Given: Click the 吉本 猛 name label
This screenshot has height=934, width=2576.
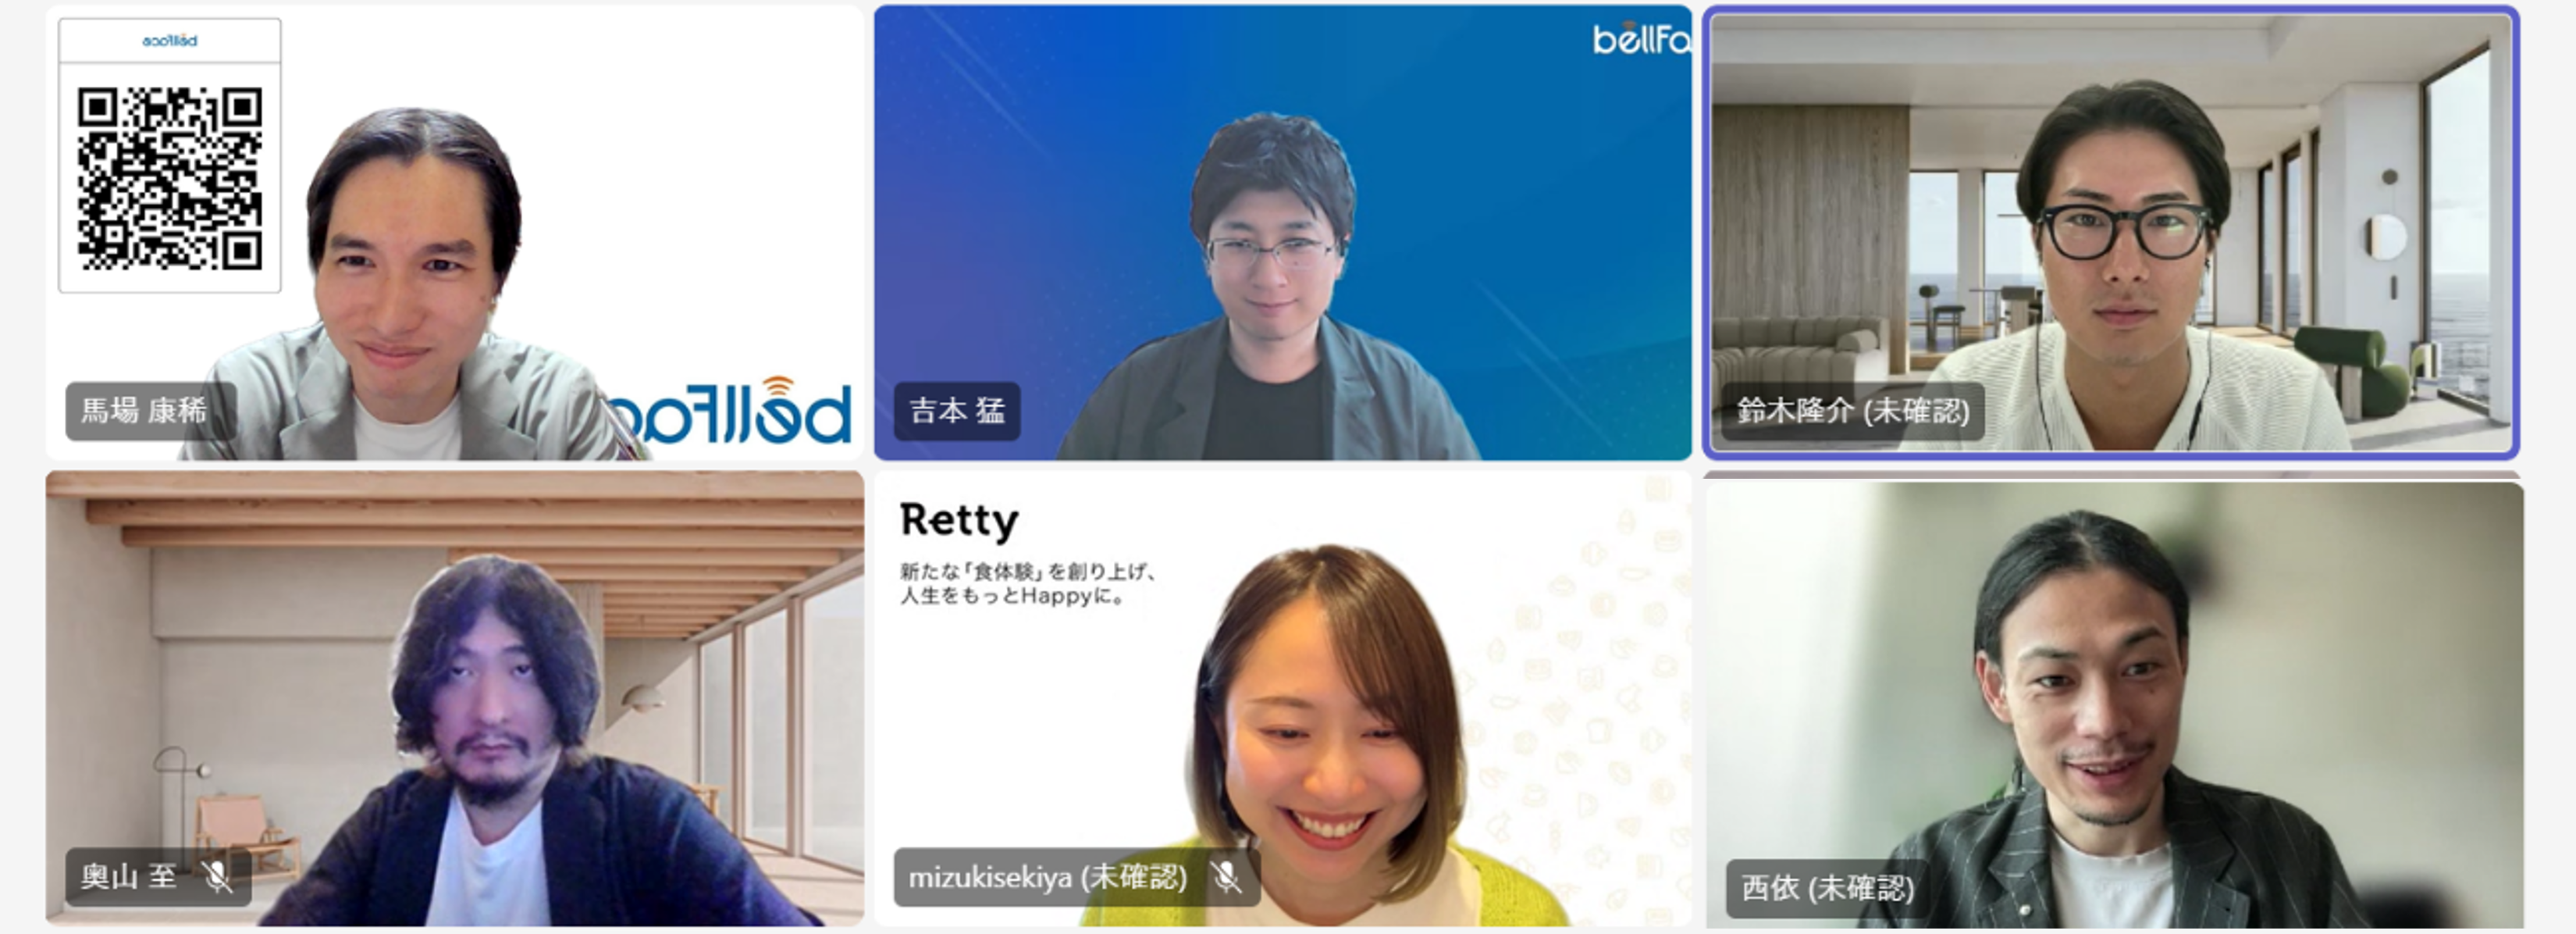Looking at the screenshot, I should [957, 411].
